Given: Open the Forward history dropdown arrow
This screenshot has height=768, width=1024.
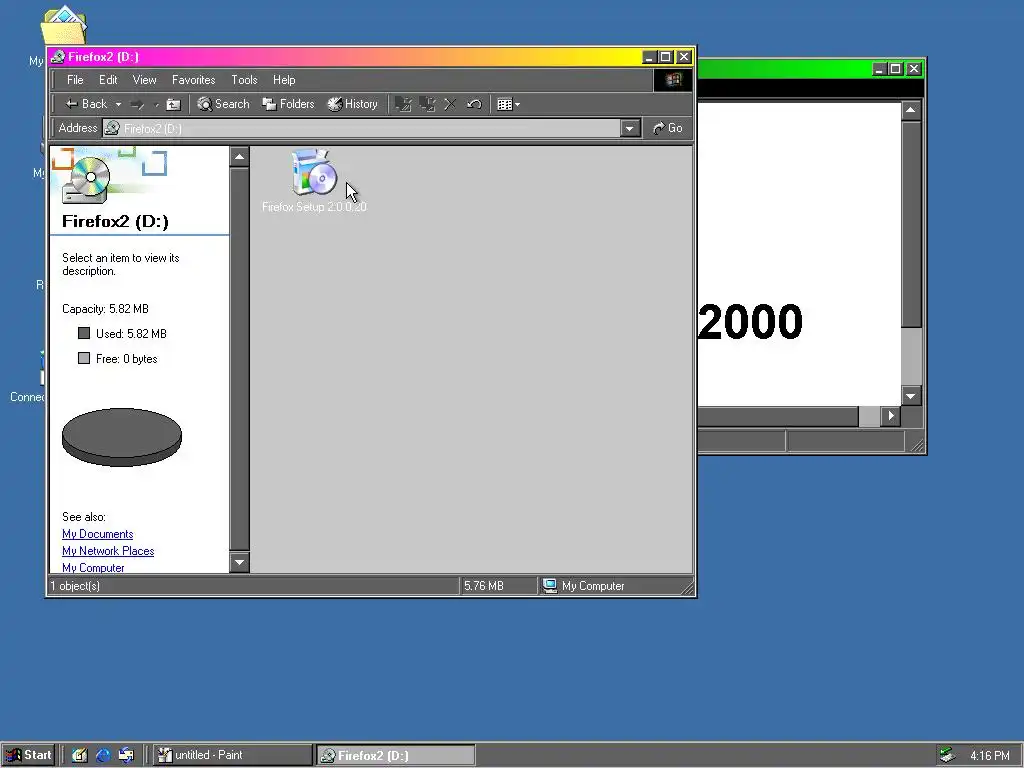Looking at the screenshot, I should point(156,104).
